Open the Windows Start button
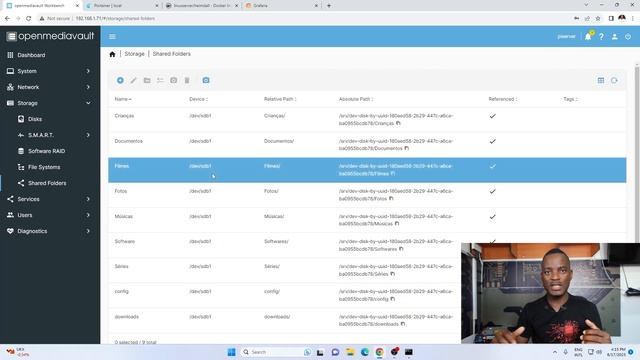This screenshot has height=360, width=640. click(x=231, y=352)
